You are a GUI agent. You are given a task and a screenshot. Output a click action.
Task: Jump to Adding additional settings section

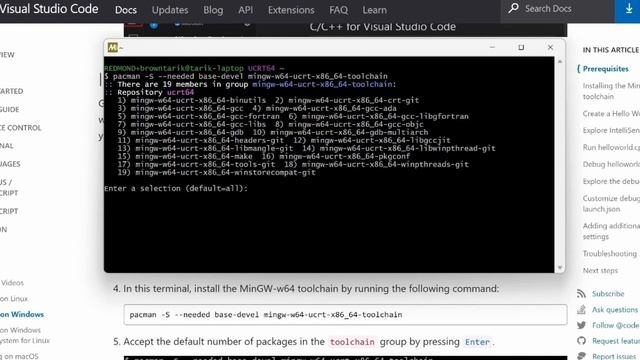(611, 231)
